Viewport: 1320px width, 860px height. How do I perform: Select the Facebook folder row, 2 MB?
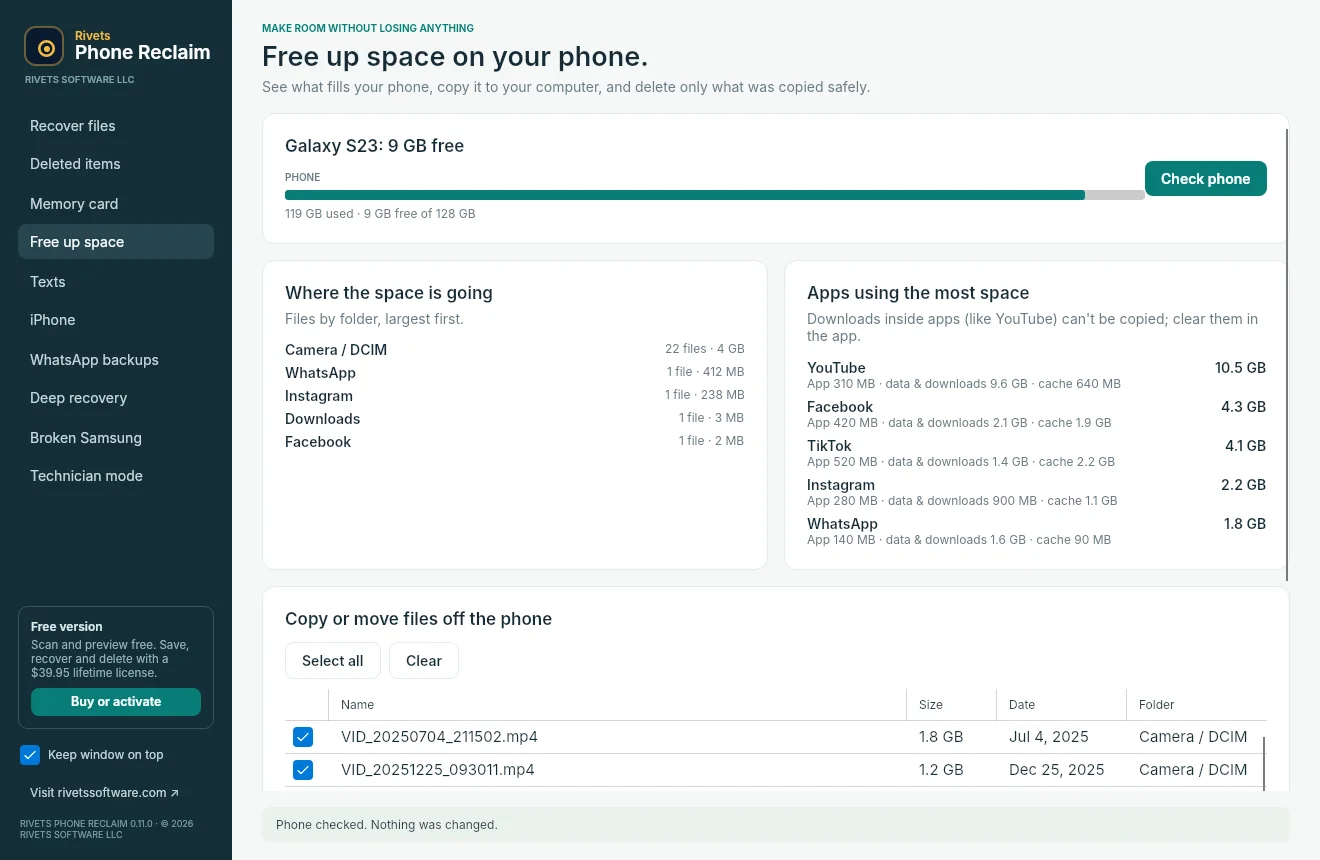[x=515, y=442]
